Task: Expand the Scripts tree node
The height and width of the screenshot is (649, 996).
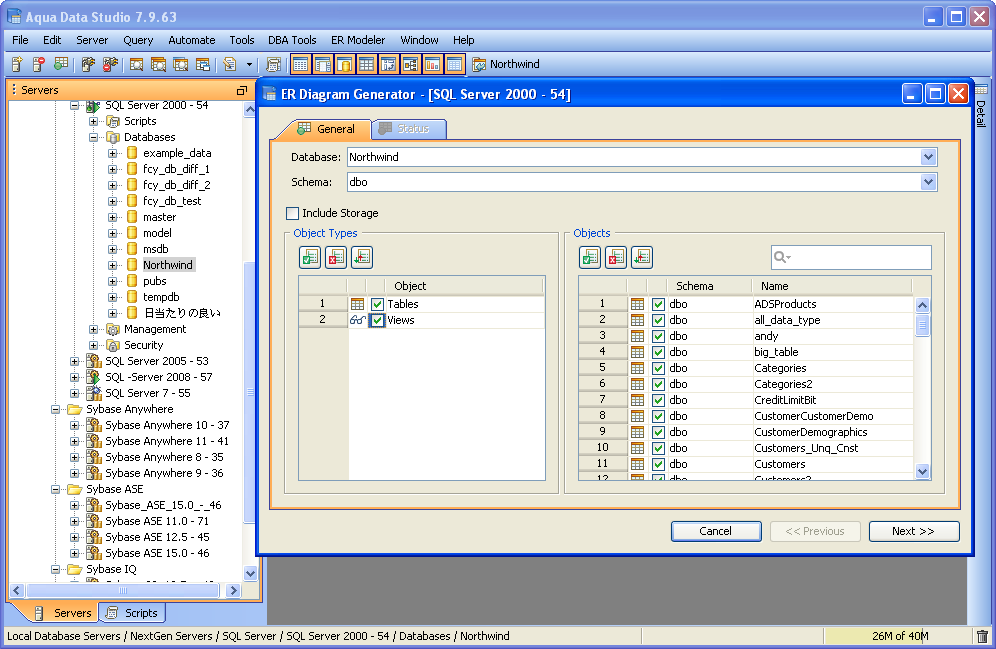Action: click(x=93, y=121)
